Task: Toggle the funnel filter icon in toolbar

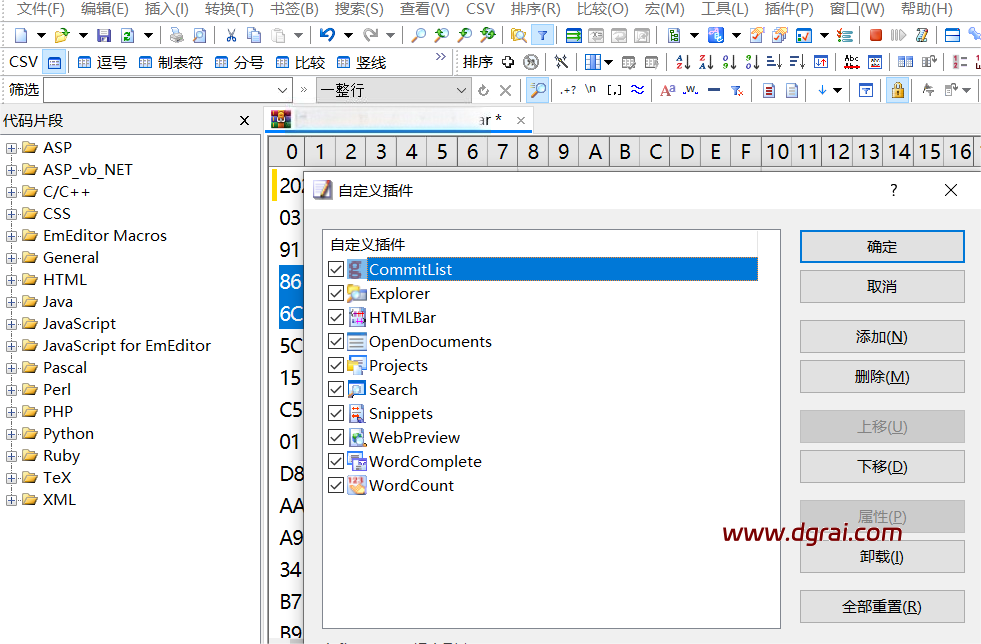Action: 542,35
